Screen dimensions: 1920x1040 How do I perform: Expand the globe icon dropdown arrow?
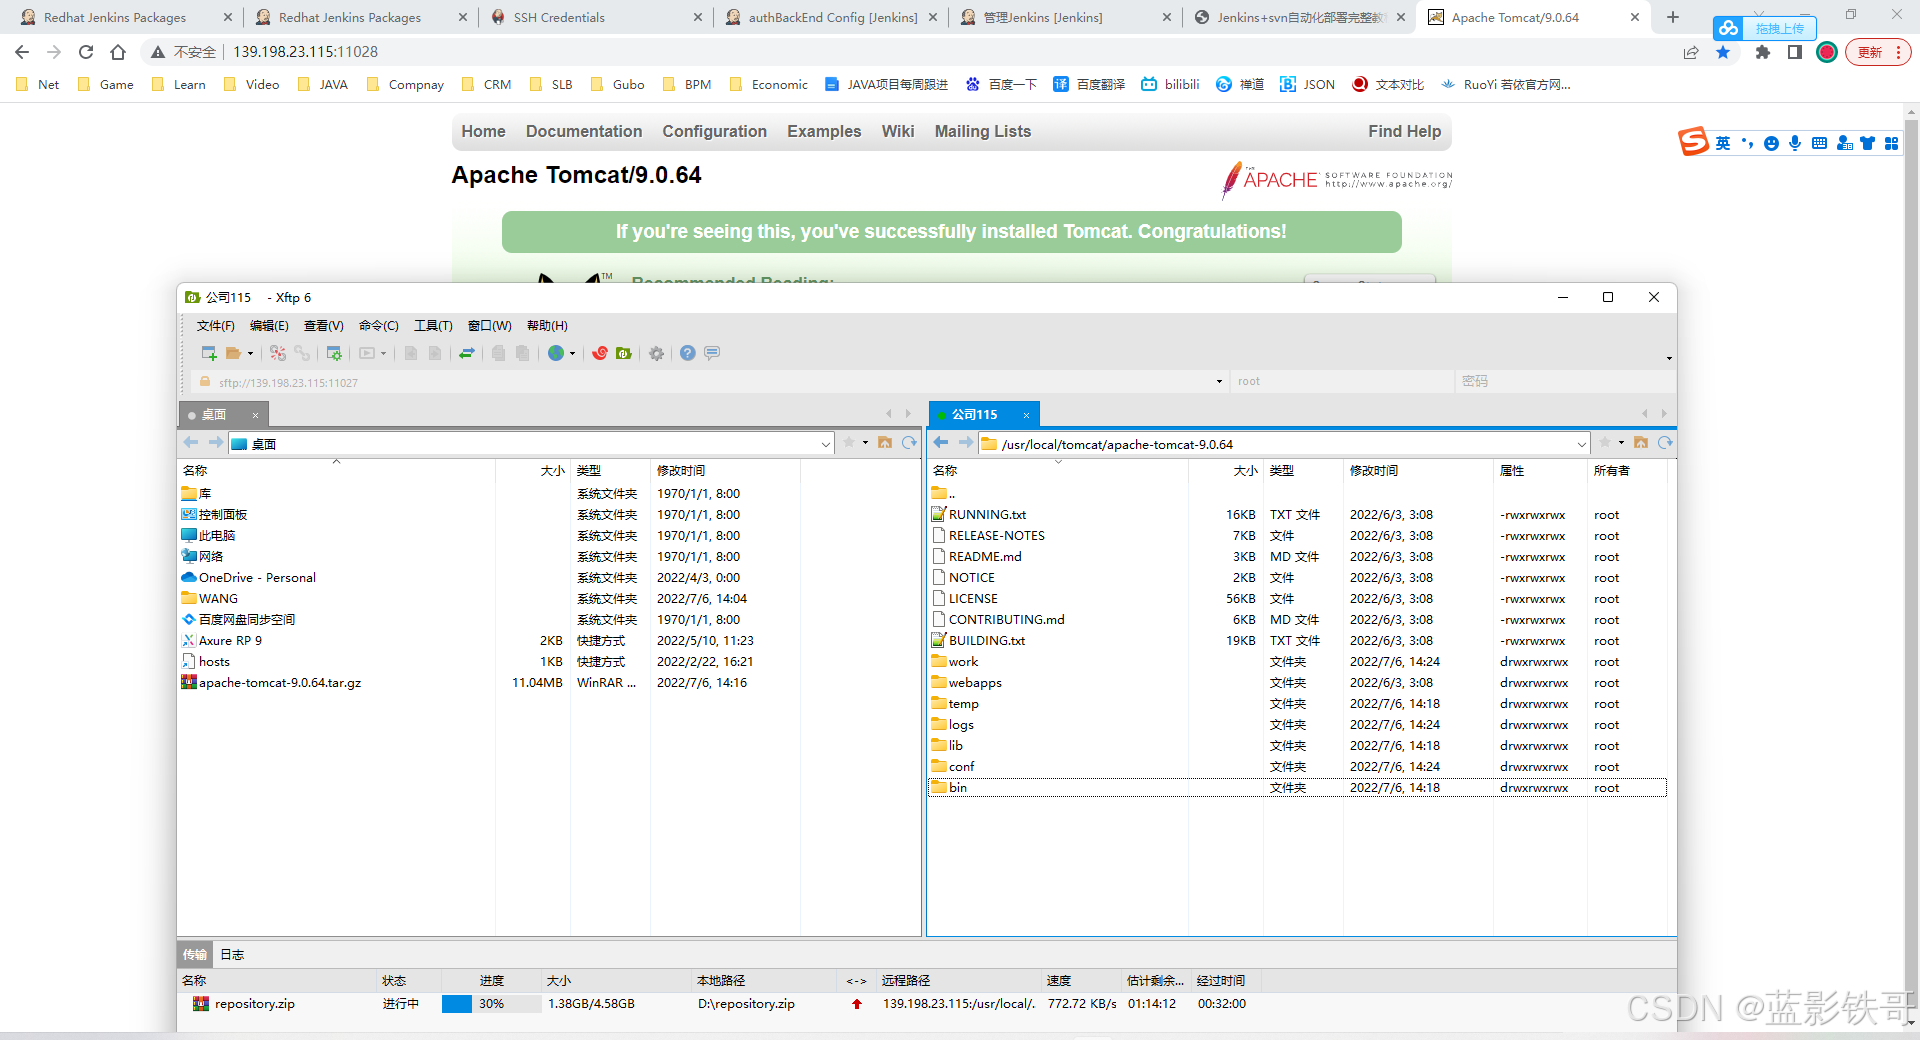(572, 353)
